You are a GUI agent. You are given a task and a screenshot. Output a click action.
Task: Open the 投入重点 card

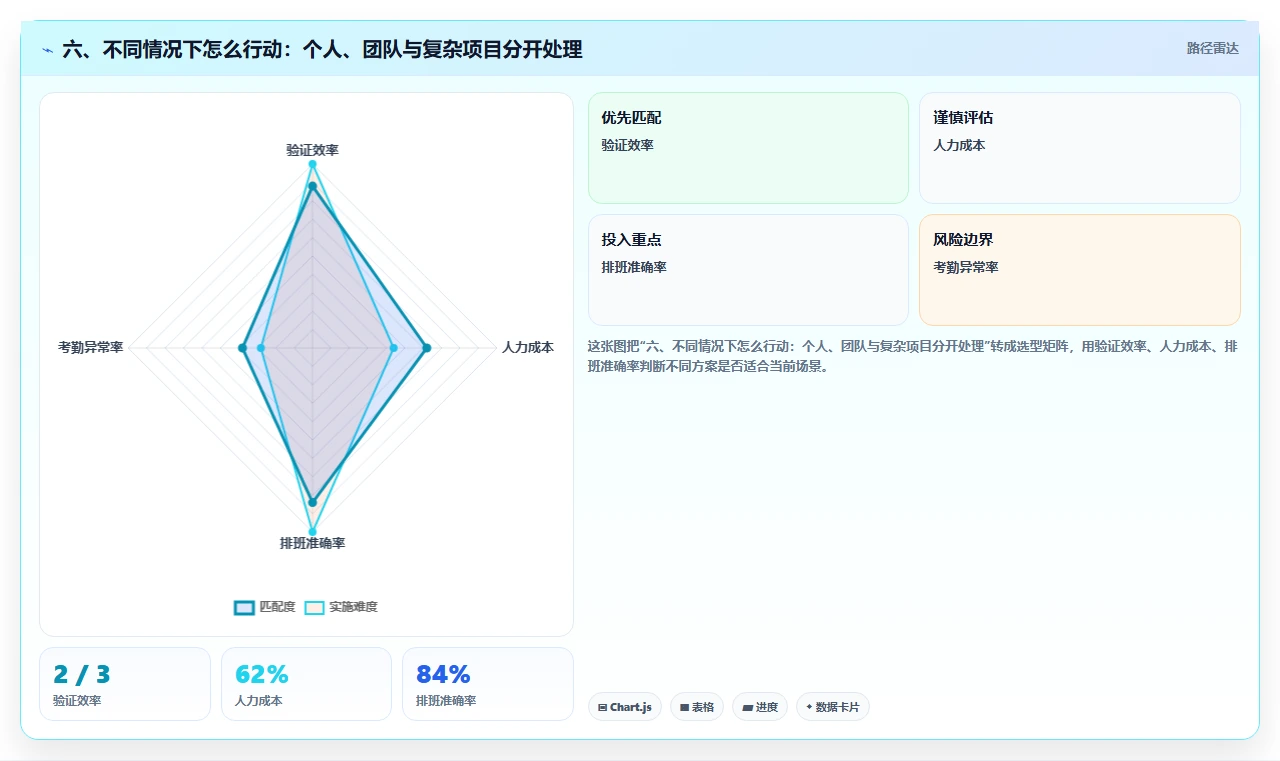[x=748, y=270]
